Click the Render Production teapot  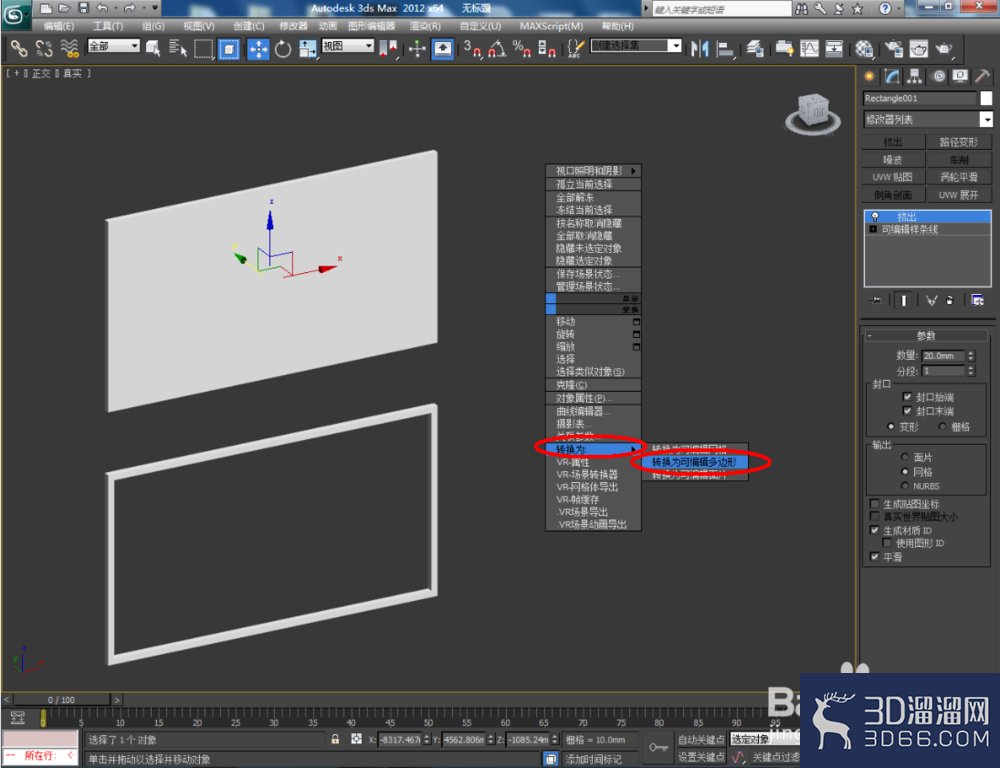click(944, 48)
